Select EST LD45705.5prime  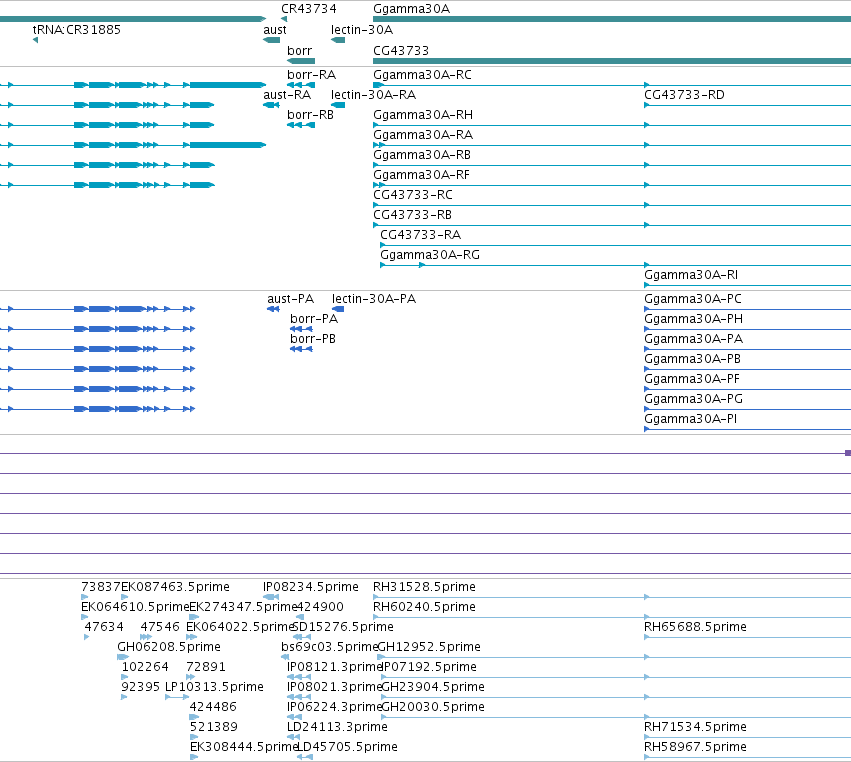347,747
